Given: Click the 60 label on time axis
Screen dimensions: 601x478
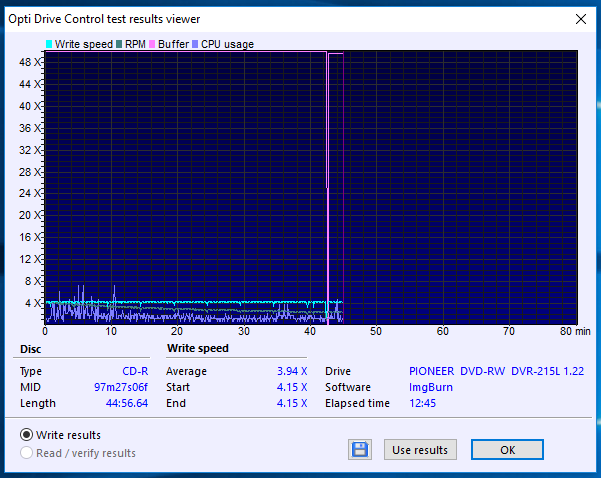Looking at the screenshot, I should [442, 331].
